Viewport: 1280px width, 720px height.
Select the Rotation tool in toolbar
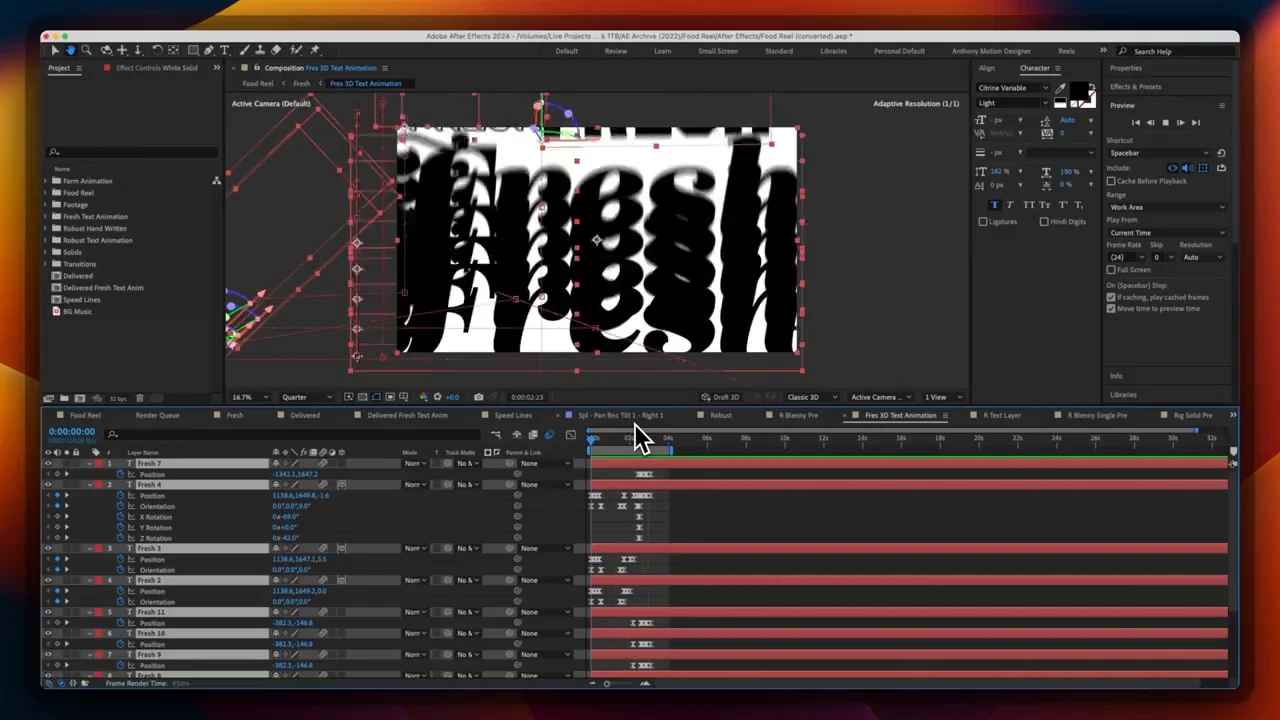(x=157, y=50)
